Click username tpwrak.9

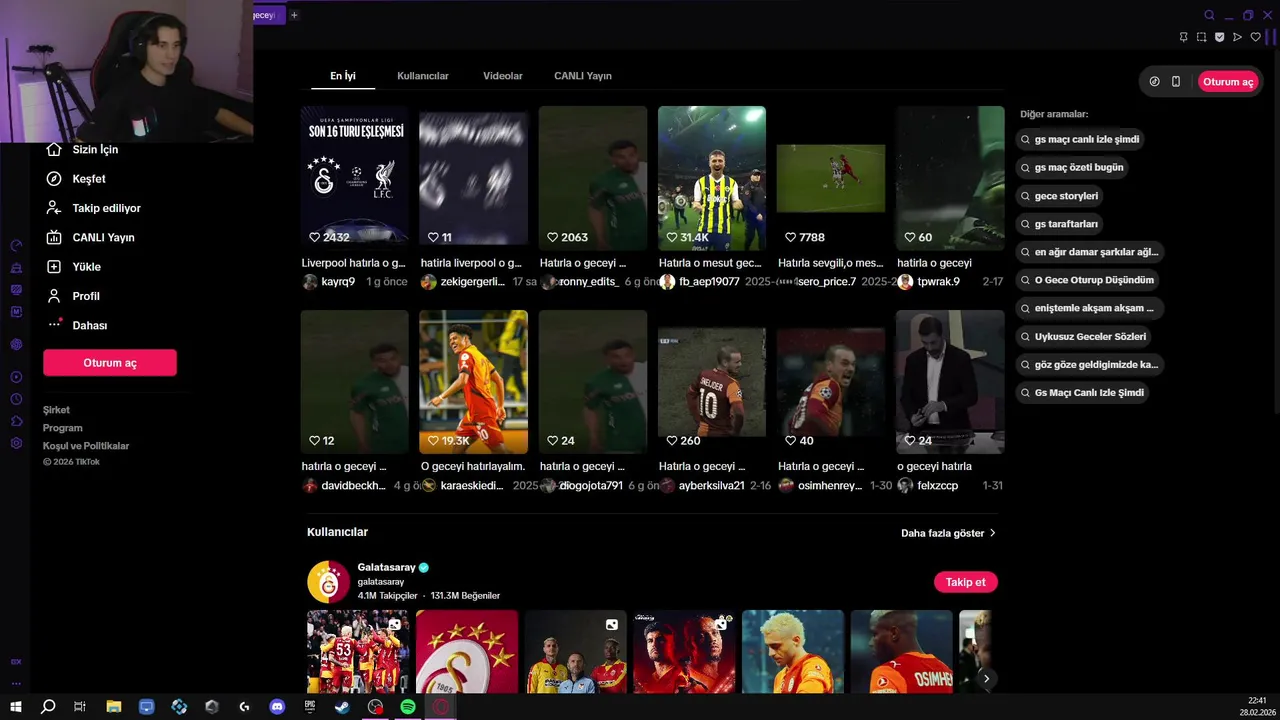coord(938,282)
